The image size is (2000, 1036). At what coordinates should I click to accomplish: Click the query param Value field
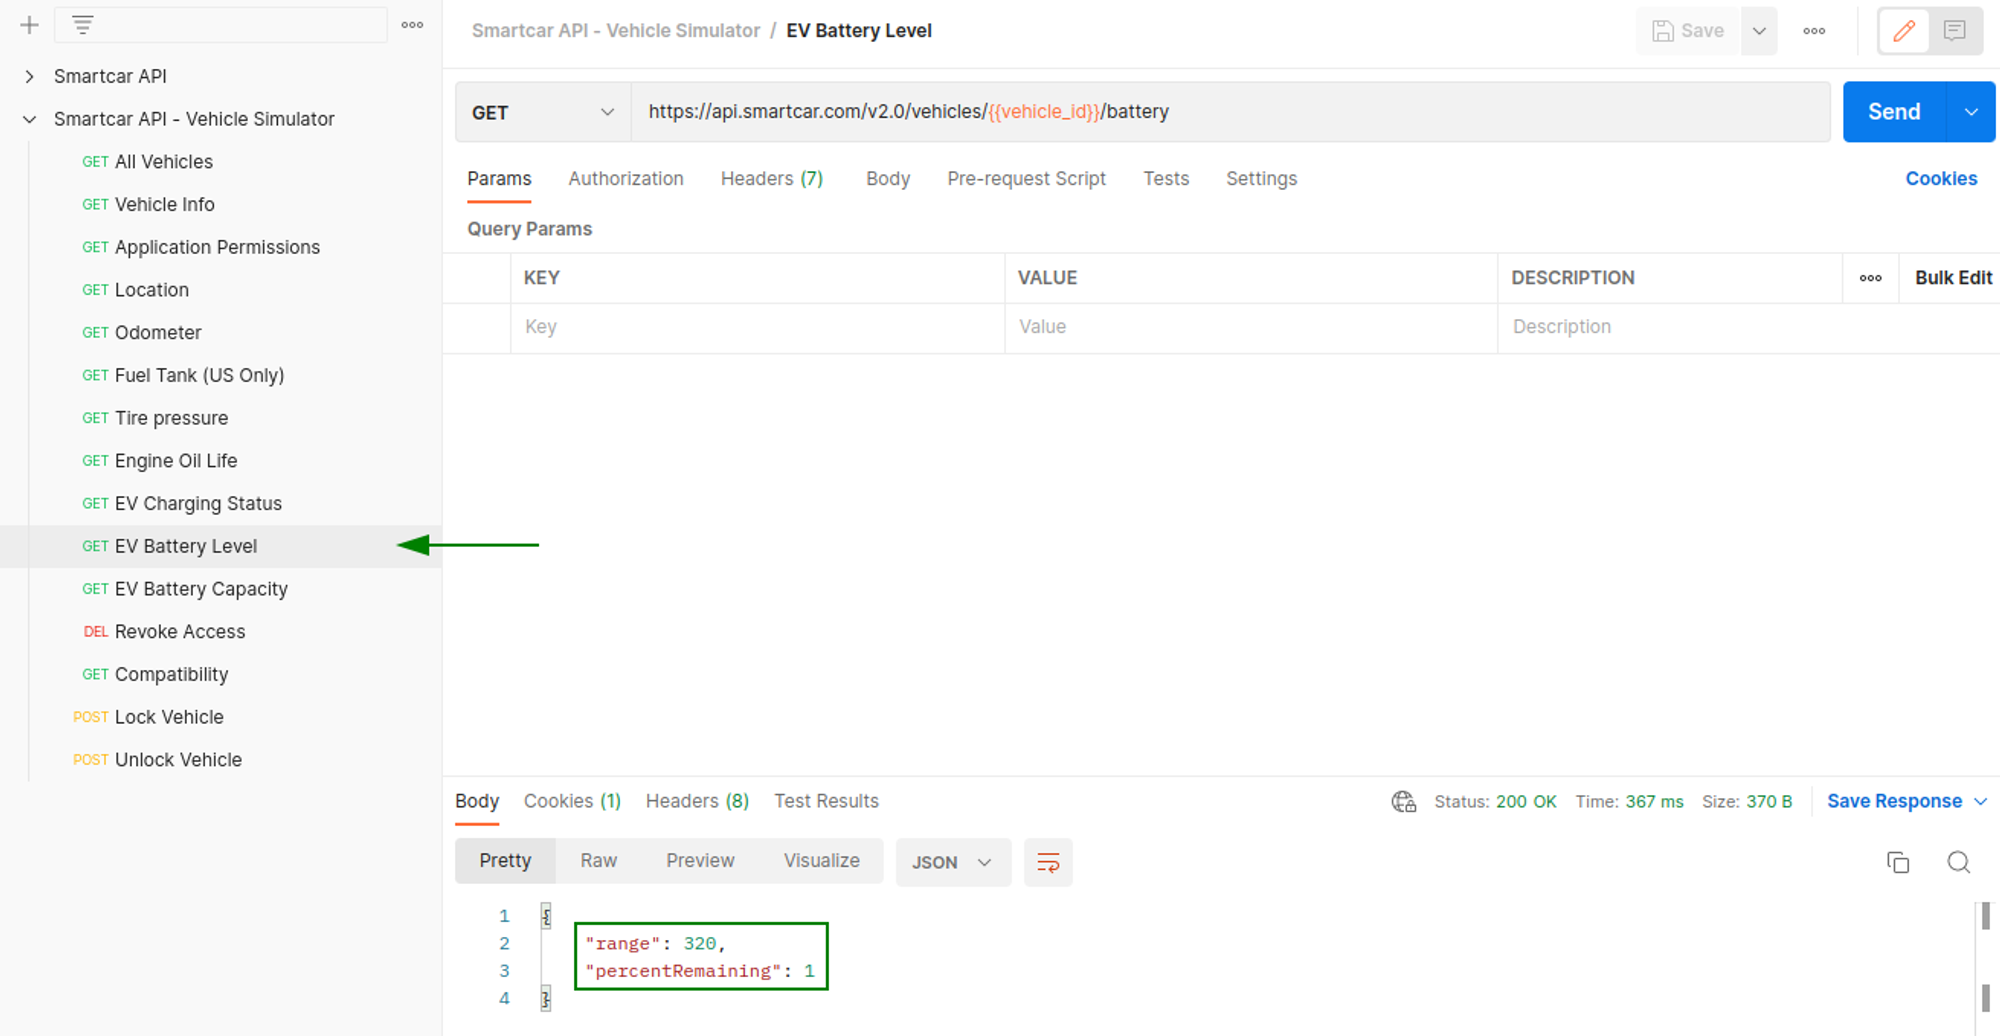1250,327
